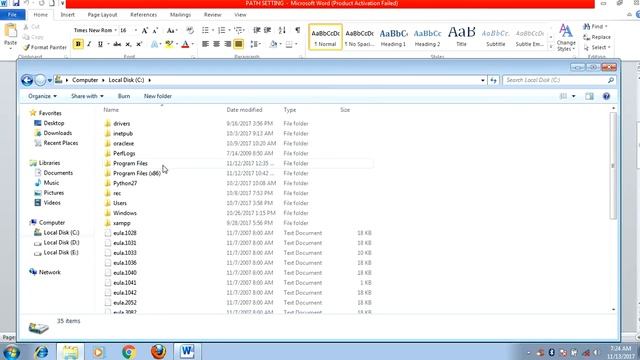The width and height of the screenshot is (640, 360).
Task: Click the Justify alignment button
Action: (x=238, y=44)
